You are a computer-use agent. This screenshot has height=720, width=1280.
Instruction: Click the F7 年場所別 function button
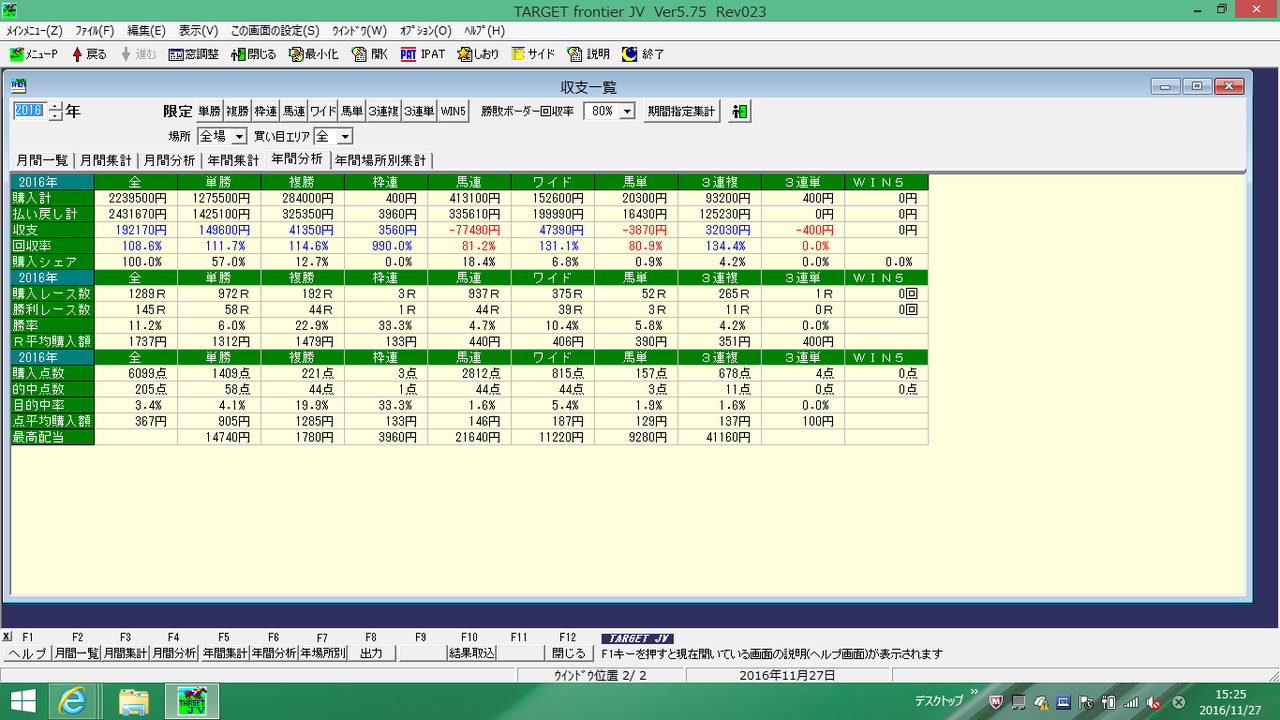tap(322, 654)
